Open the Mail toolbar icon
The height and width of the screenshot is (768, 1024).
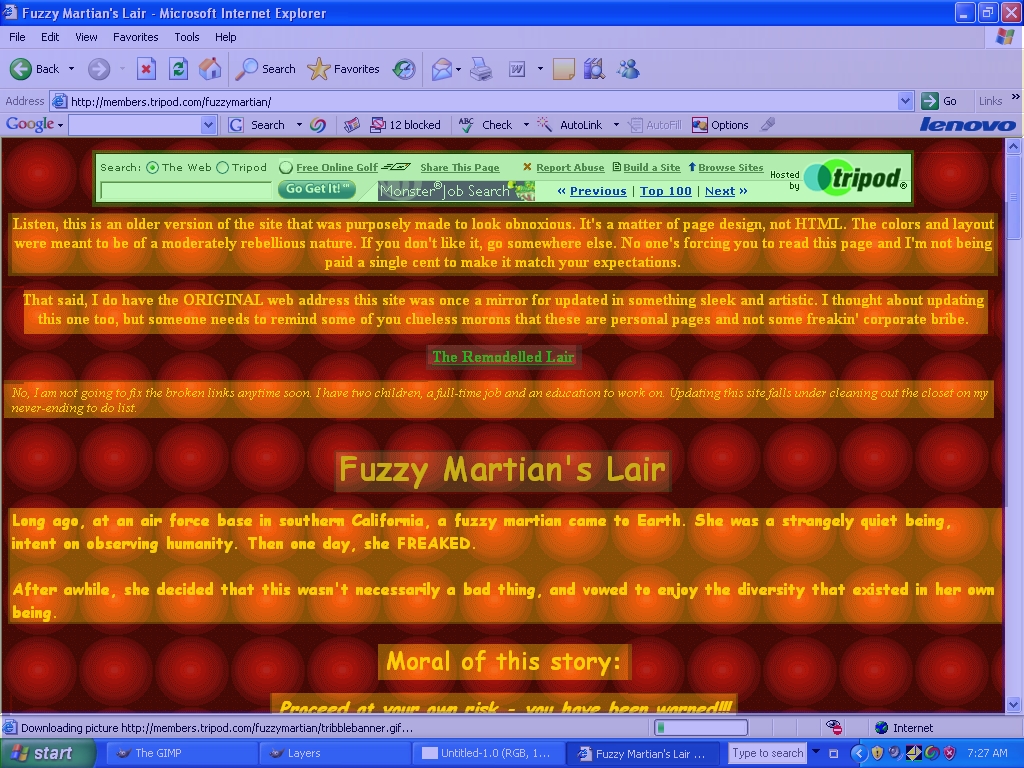pos(441,69)
